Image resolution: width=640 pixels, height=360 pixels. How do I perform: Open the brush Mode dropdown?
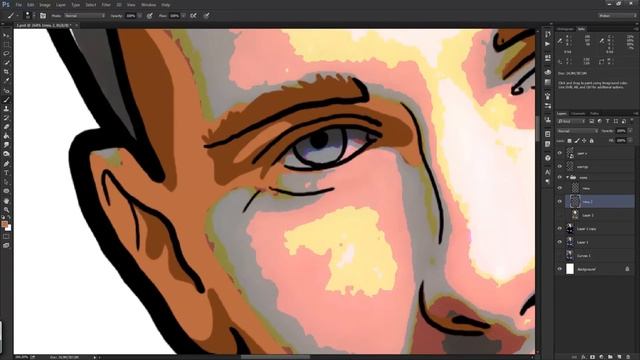84,16
